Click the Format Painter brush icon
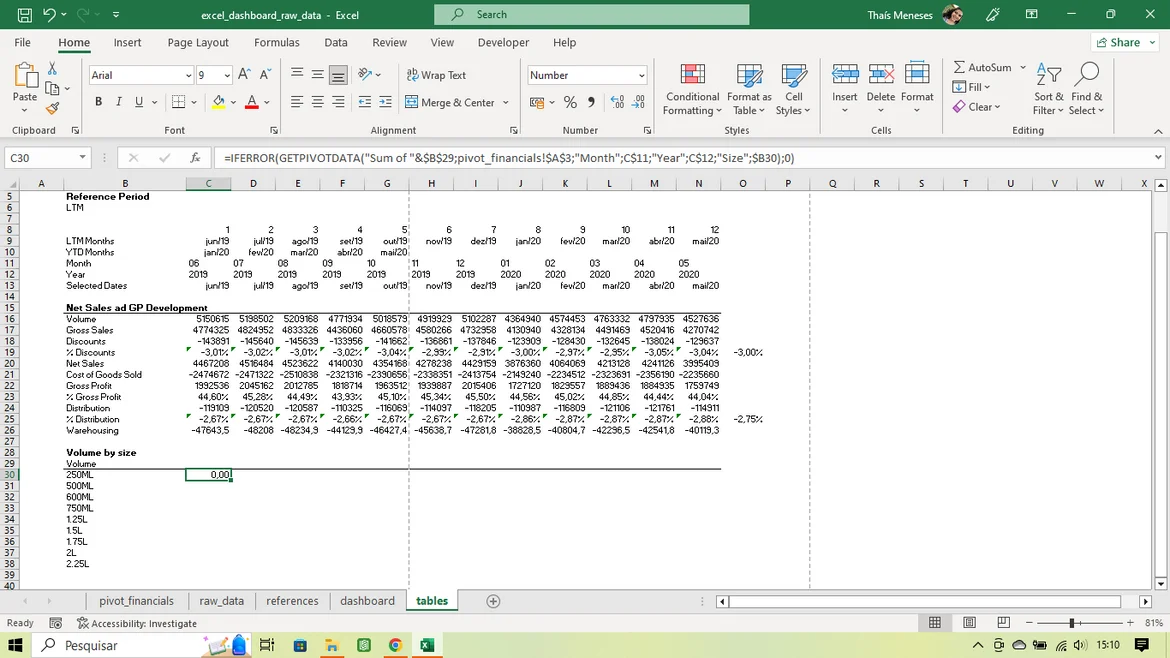Image resolution: width=1170 pixels, height=658 pixels. pyautogui.click(x=53, y=108)
